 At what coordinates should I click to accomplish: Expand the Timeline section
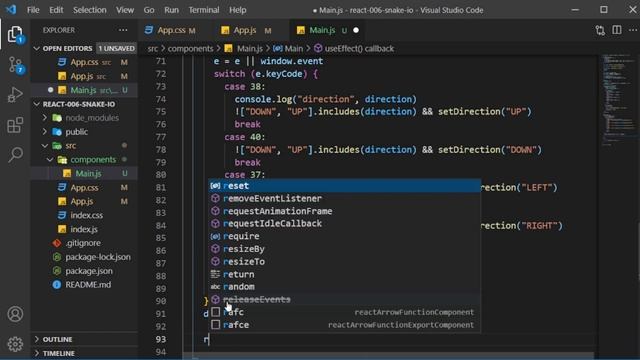tap(84, 353)
